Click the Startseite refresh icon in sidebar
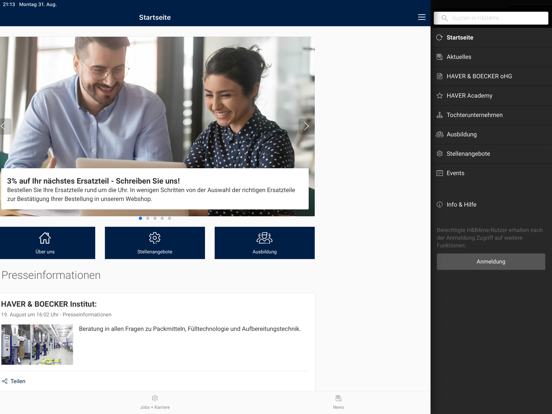This screenshot has width=552, height=414. coord(439,38)
